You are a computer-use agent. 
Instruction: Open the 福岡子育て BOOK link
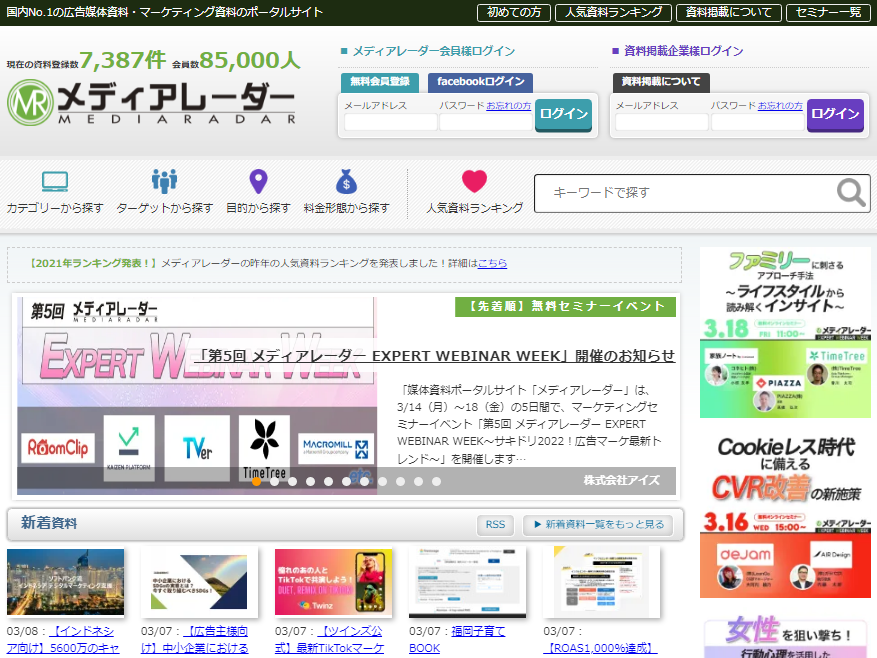tap(458, 640)
